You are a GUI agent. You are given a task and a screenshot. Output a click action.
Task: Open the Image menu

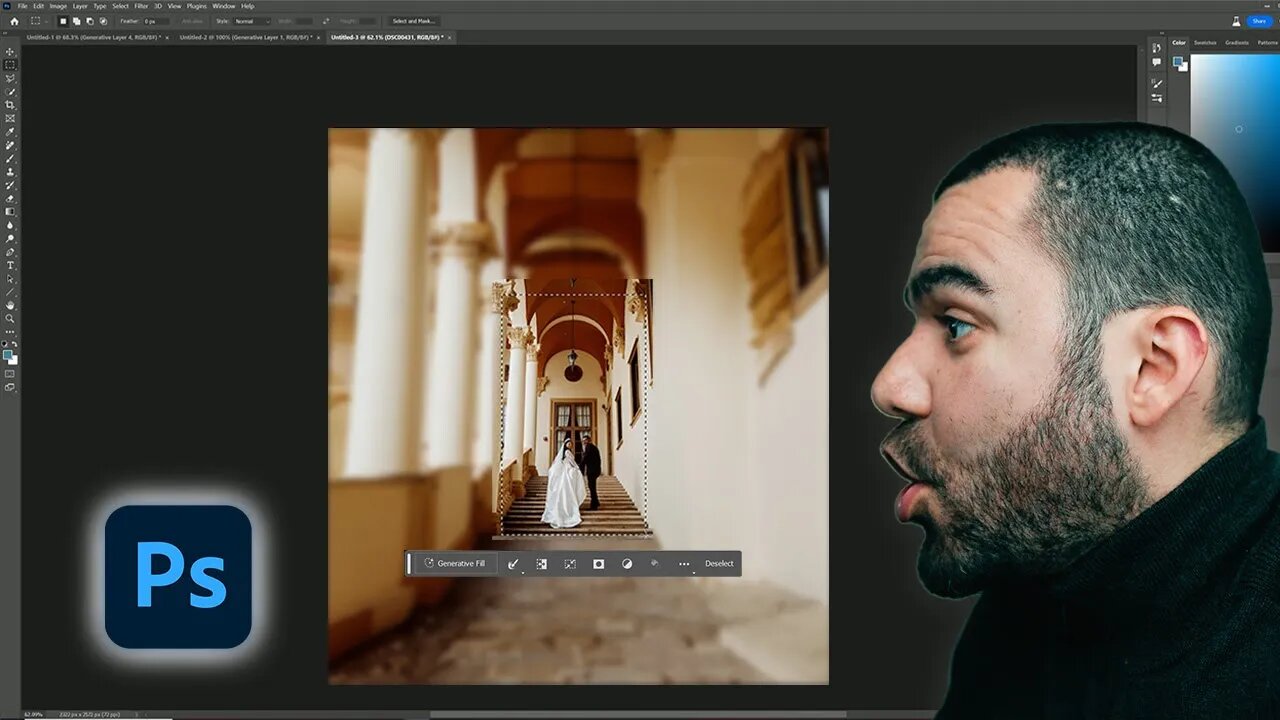[x=58, y=6]
